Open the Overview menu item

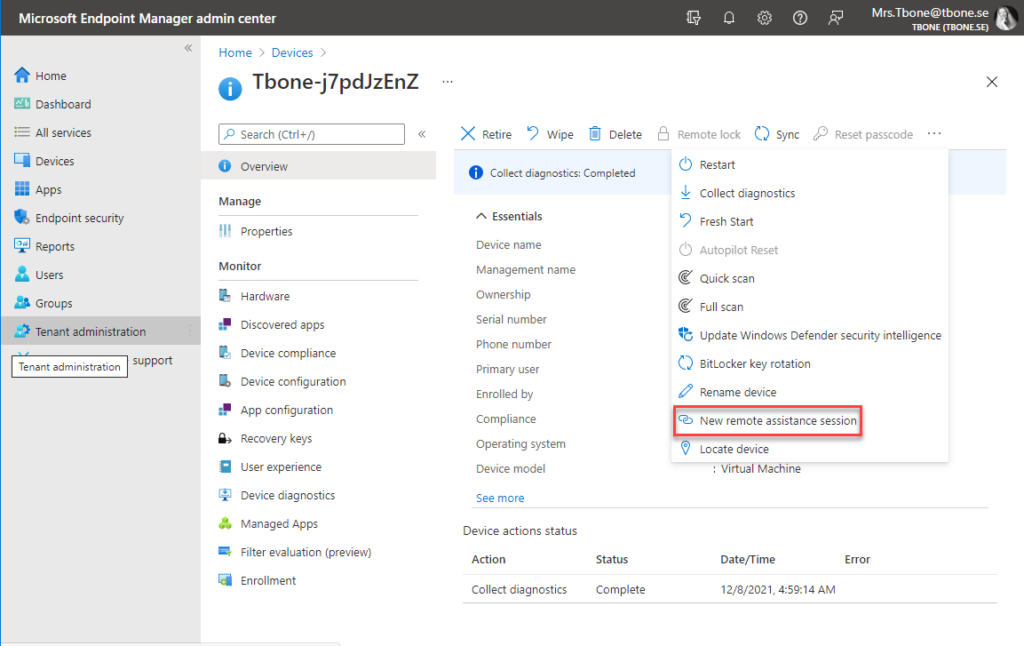click(319, 167)
